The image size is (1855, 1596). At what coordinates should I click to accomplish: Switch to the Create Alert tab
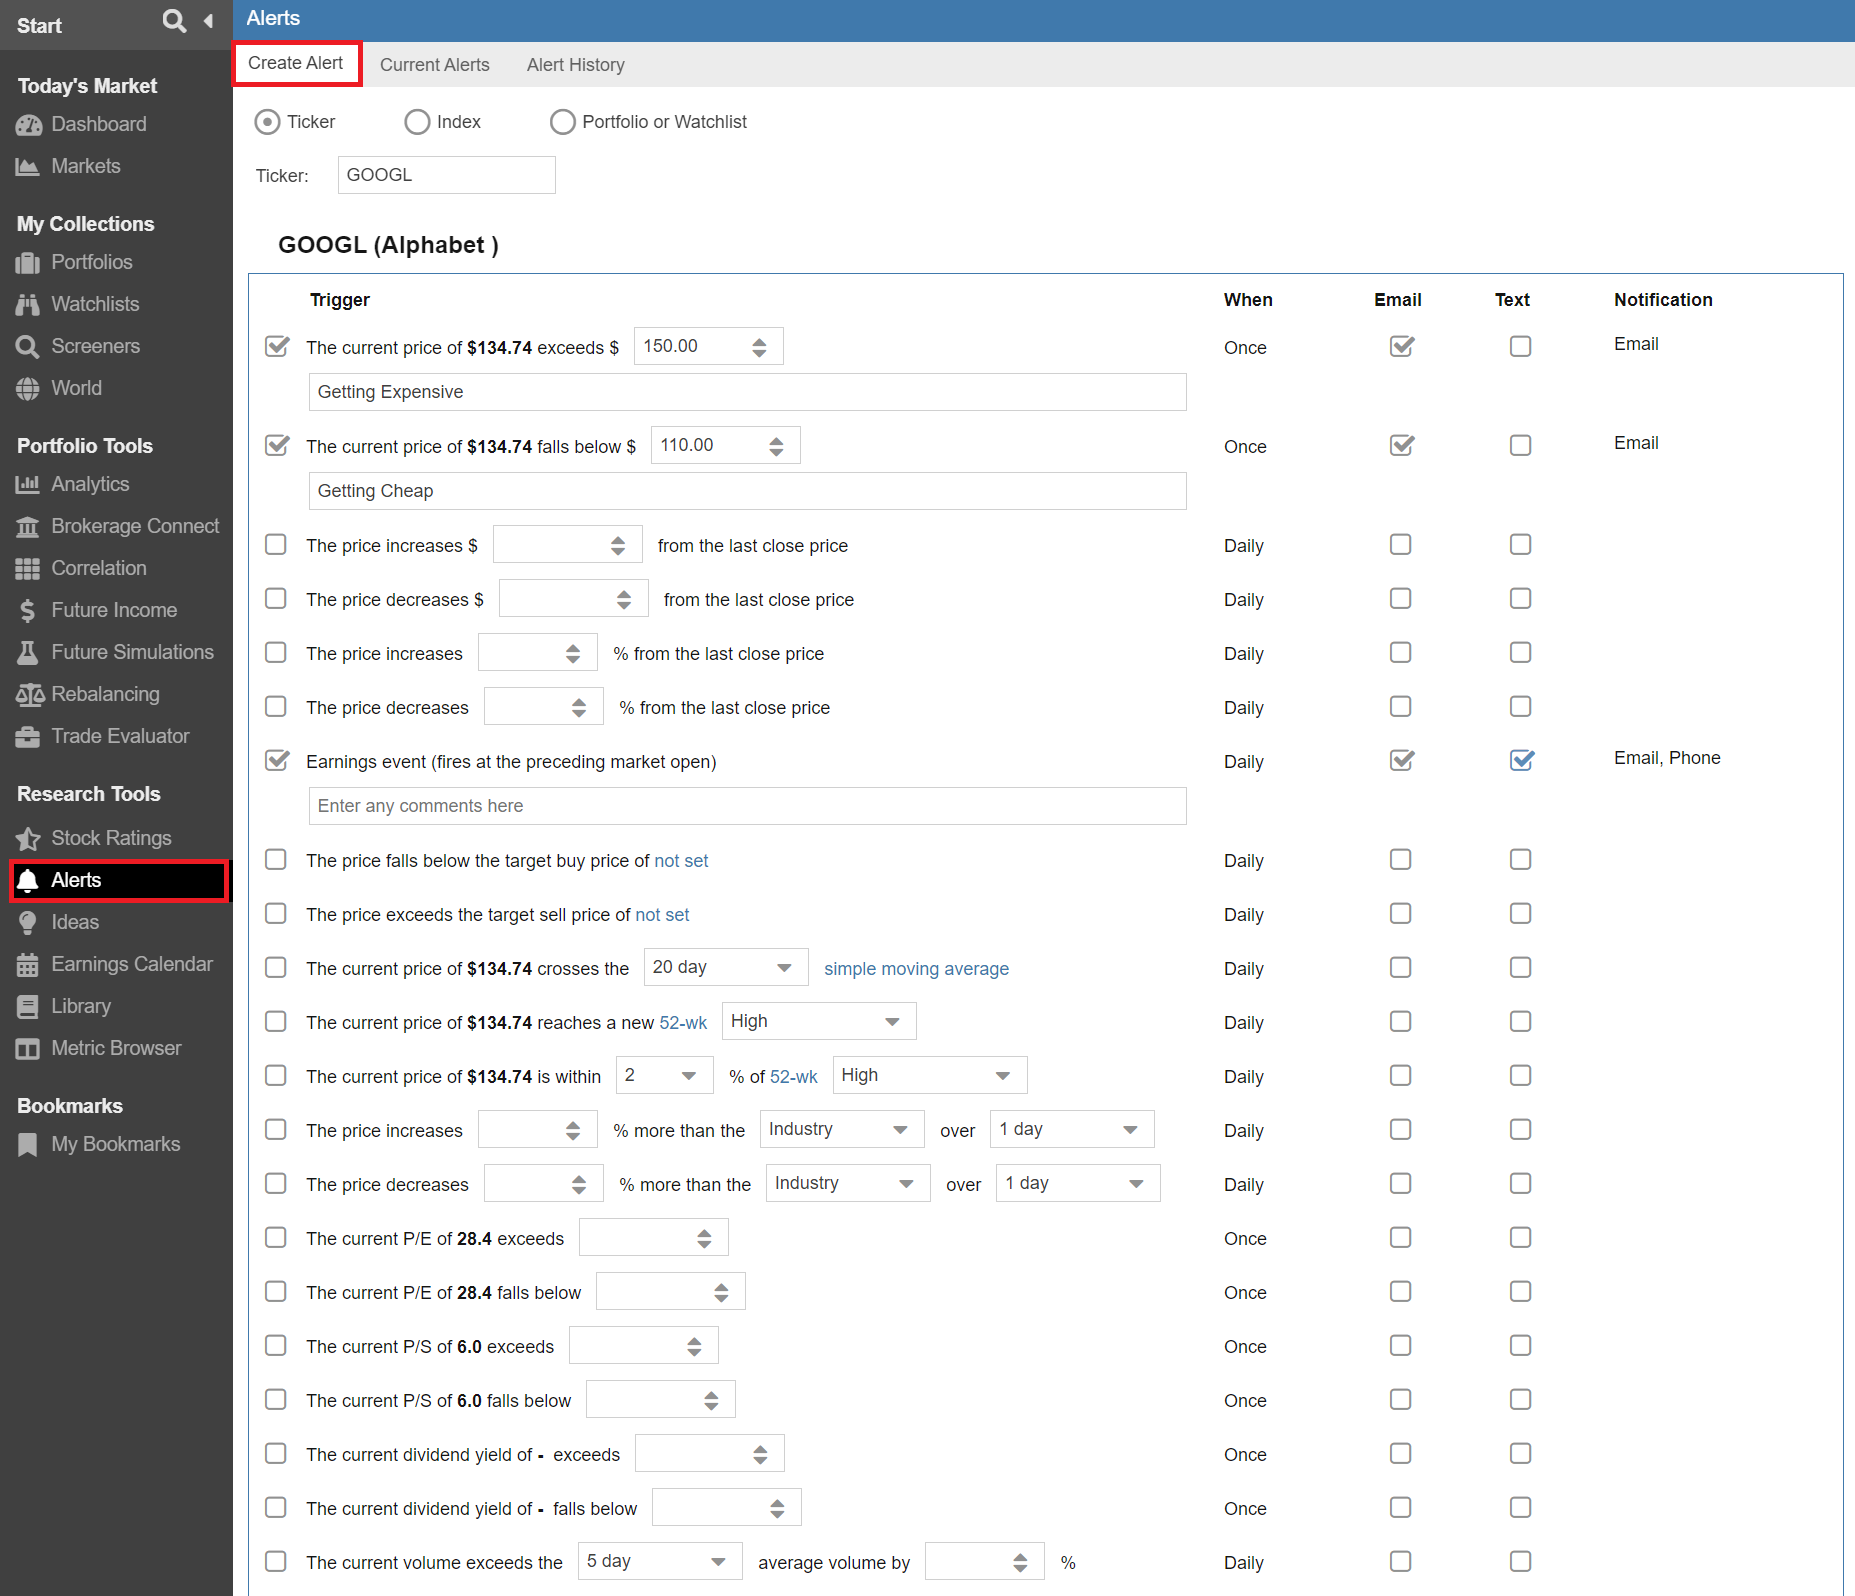coord(296,63)
